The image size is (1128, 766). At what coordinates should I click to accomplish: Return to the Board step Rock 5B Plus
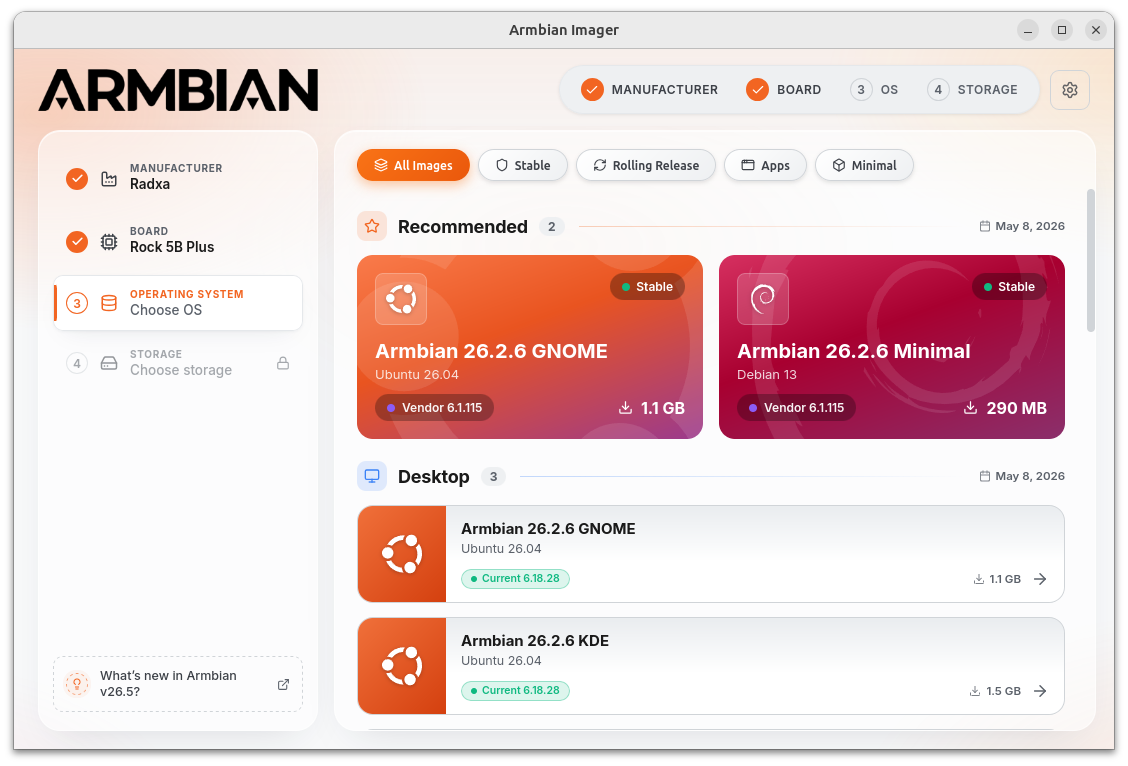[178, 240]
